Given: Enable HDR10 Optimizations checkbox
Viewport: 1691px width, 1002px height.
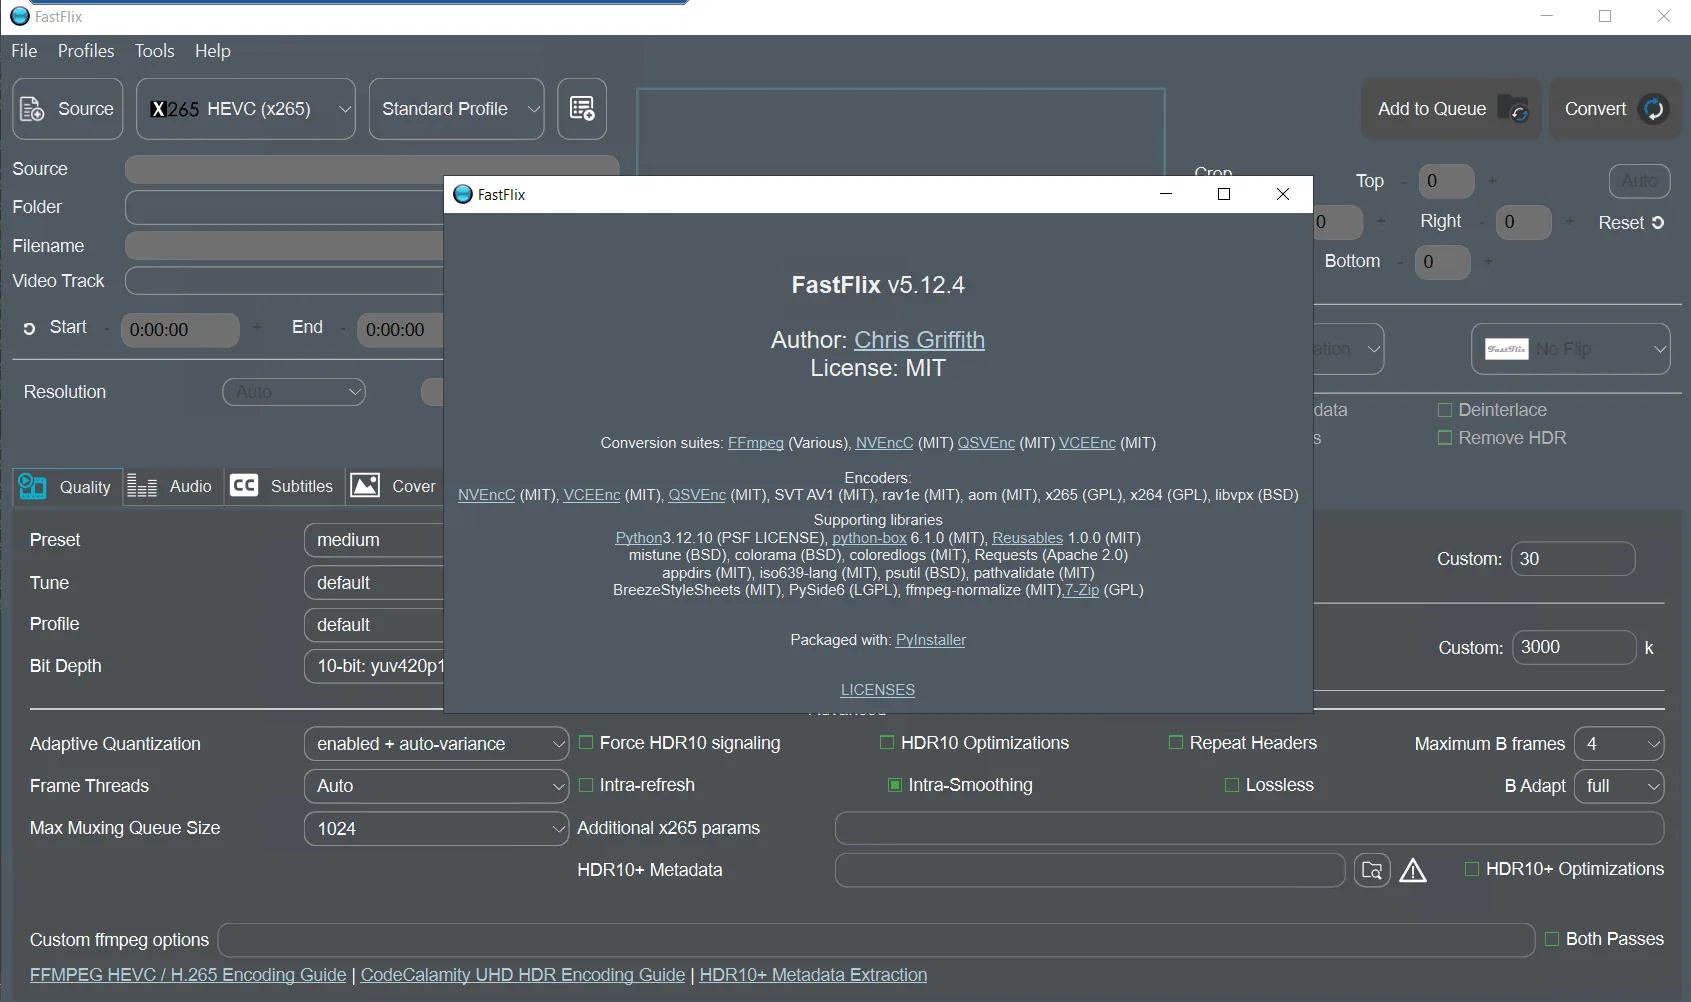Looking at the screenshot, I should point(887,742).
